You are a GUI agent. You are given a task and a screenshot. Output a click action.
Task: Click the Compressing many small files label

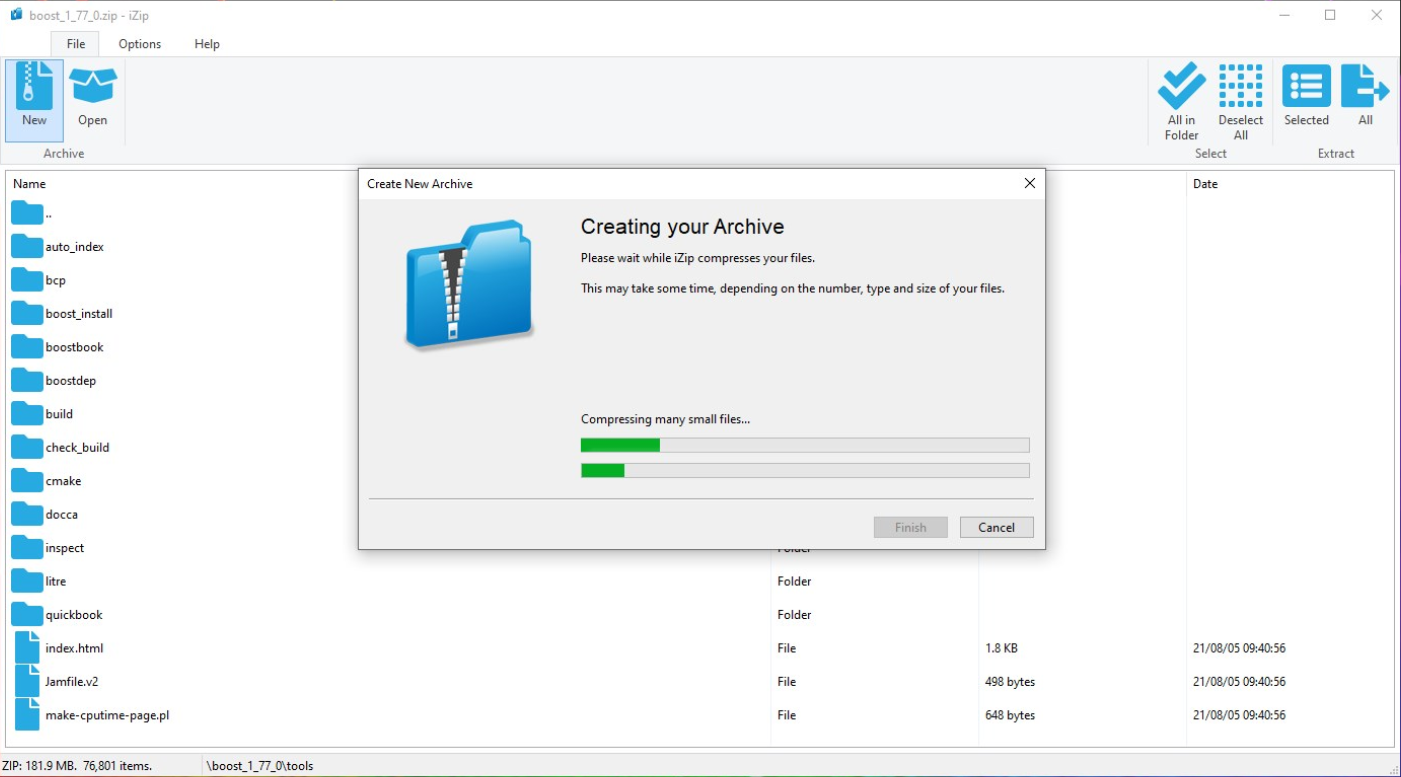(665, 419)
